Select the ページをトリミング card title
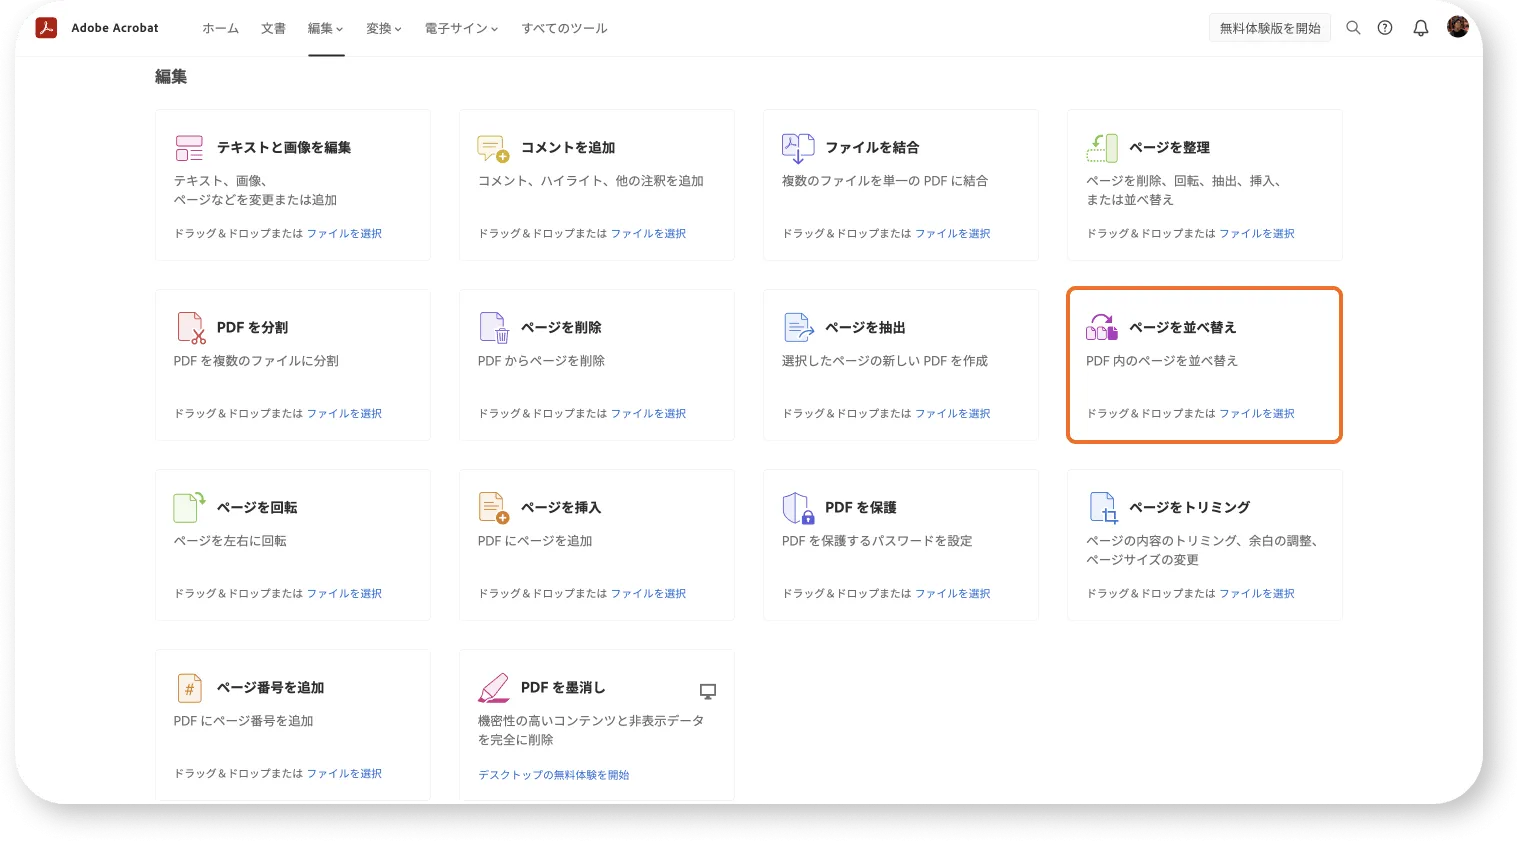This screenshot has width=1517, height=844. (1190, 508)
